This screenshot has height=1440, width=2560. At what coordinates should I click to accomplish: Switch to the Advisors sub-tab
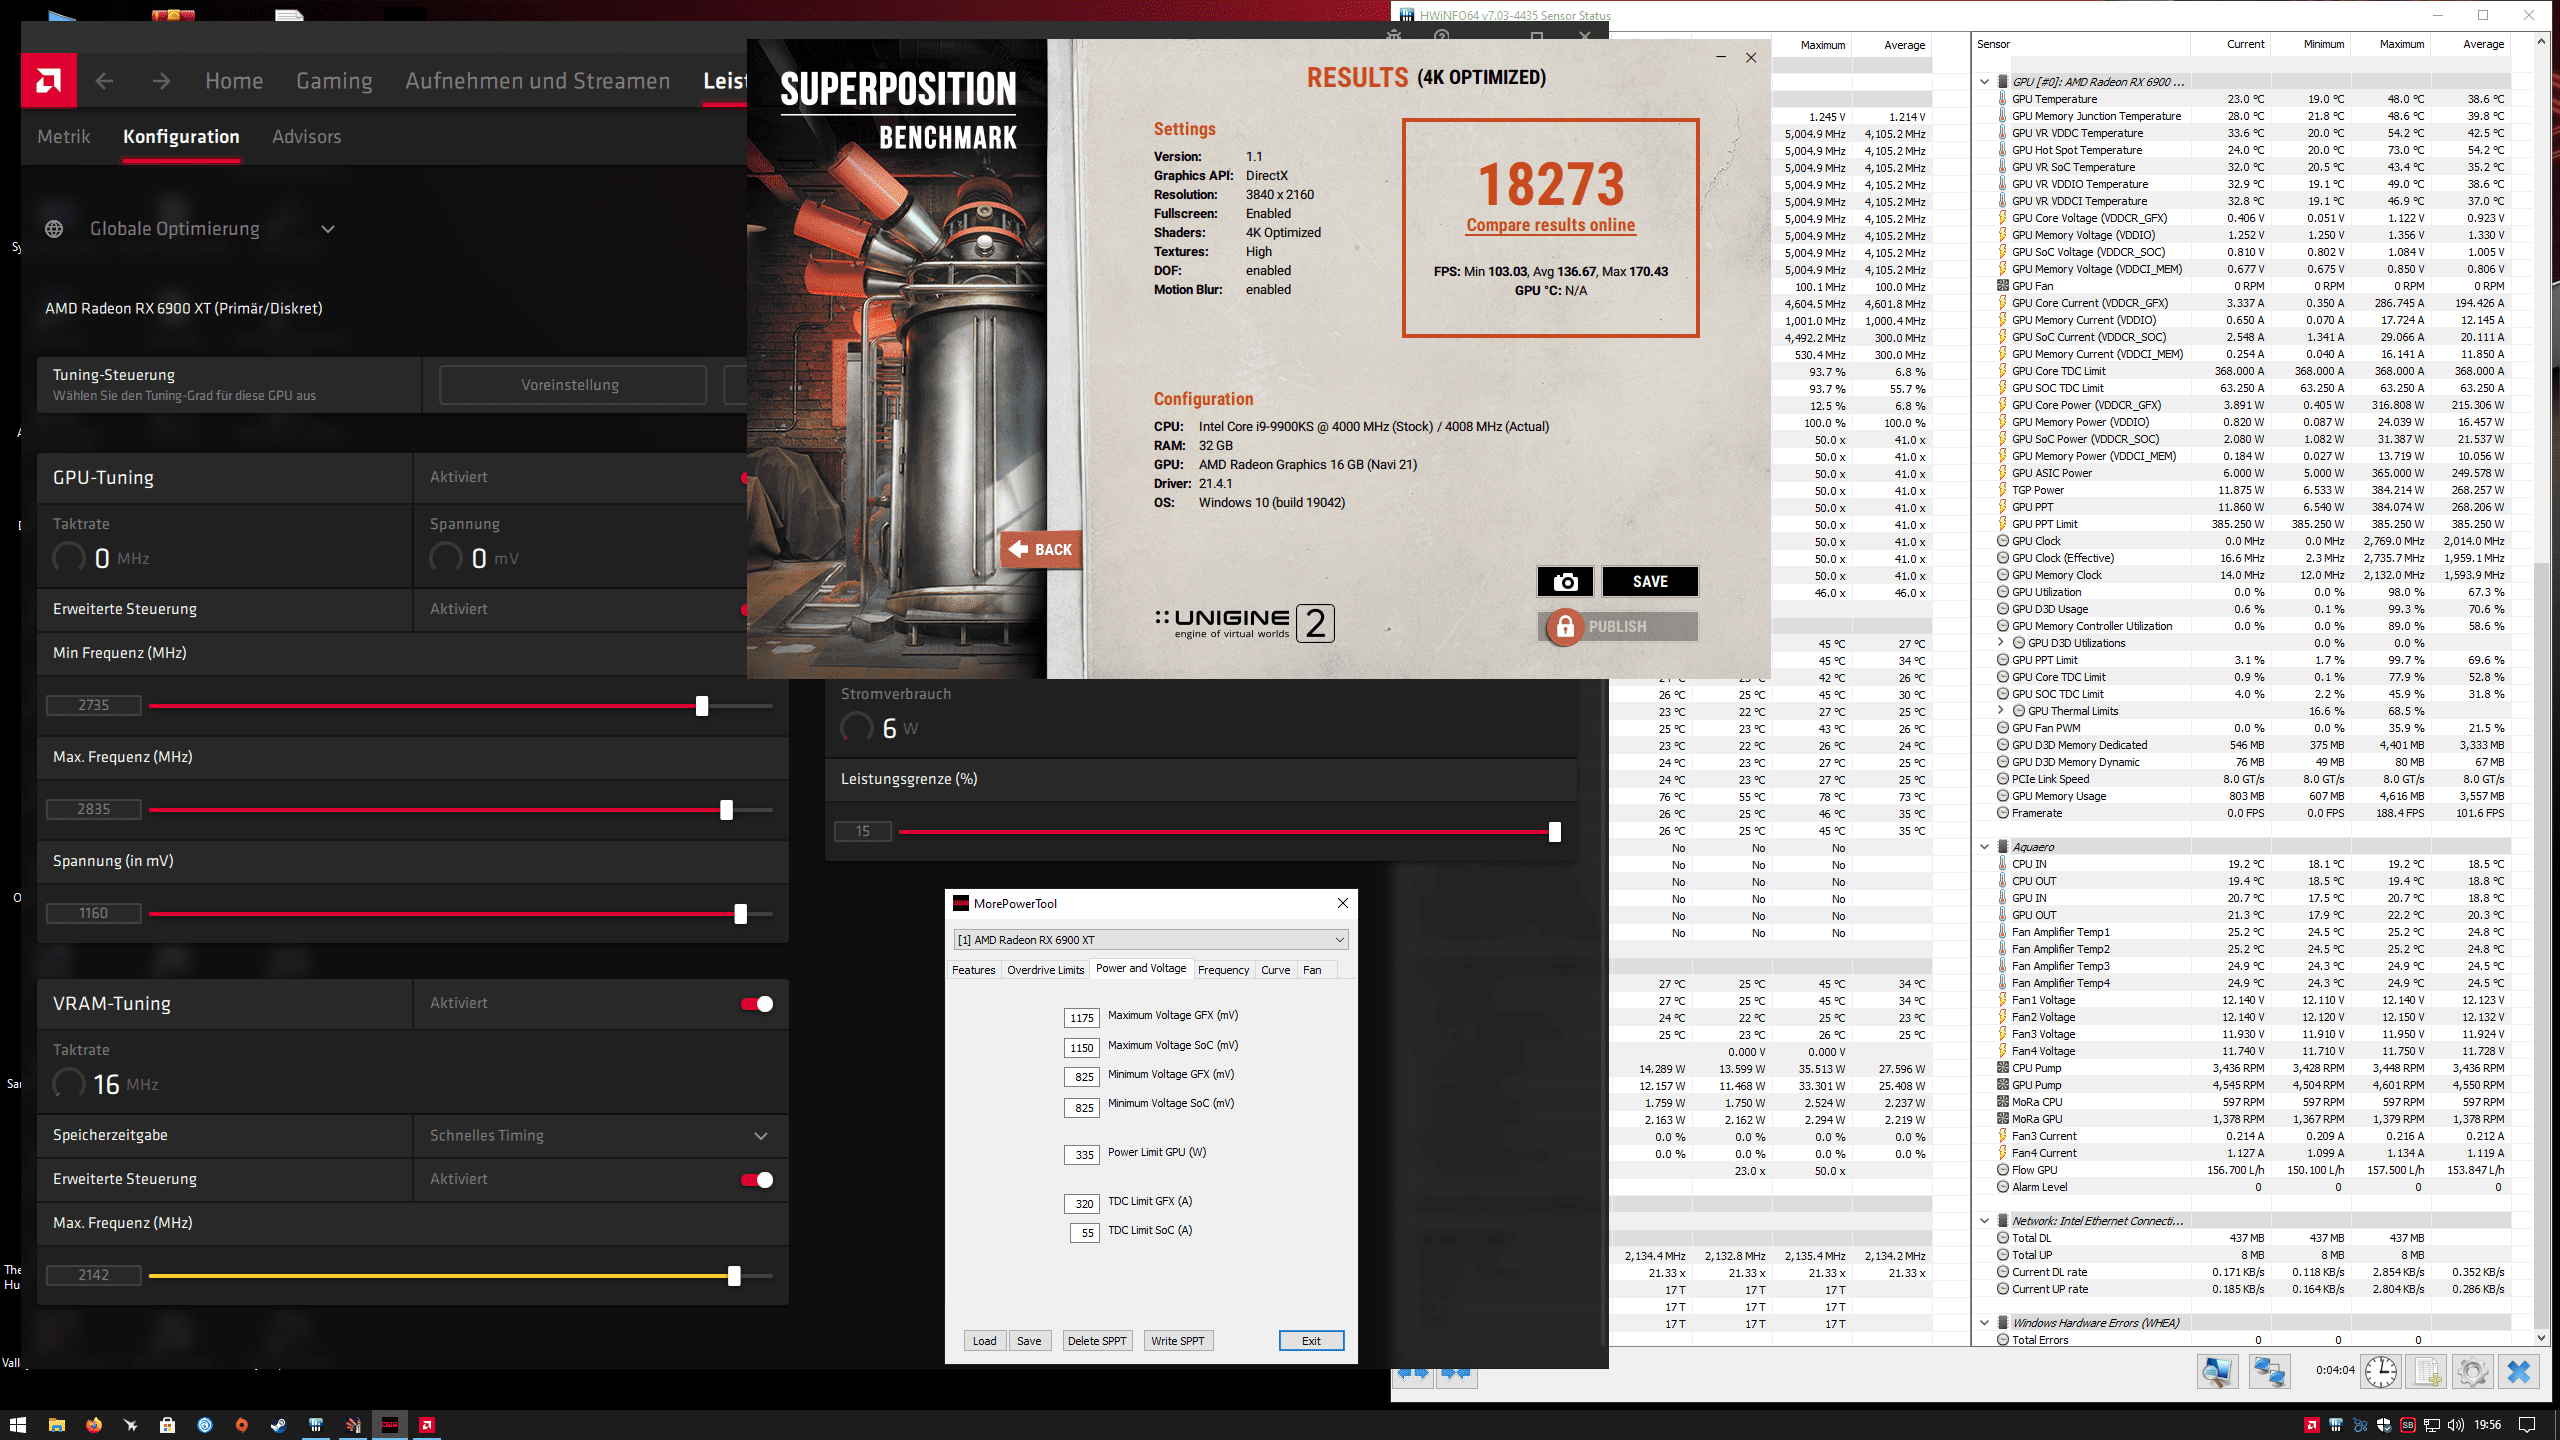307,137
